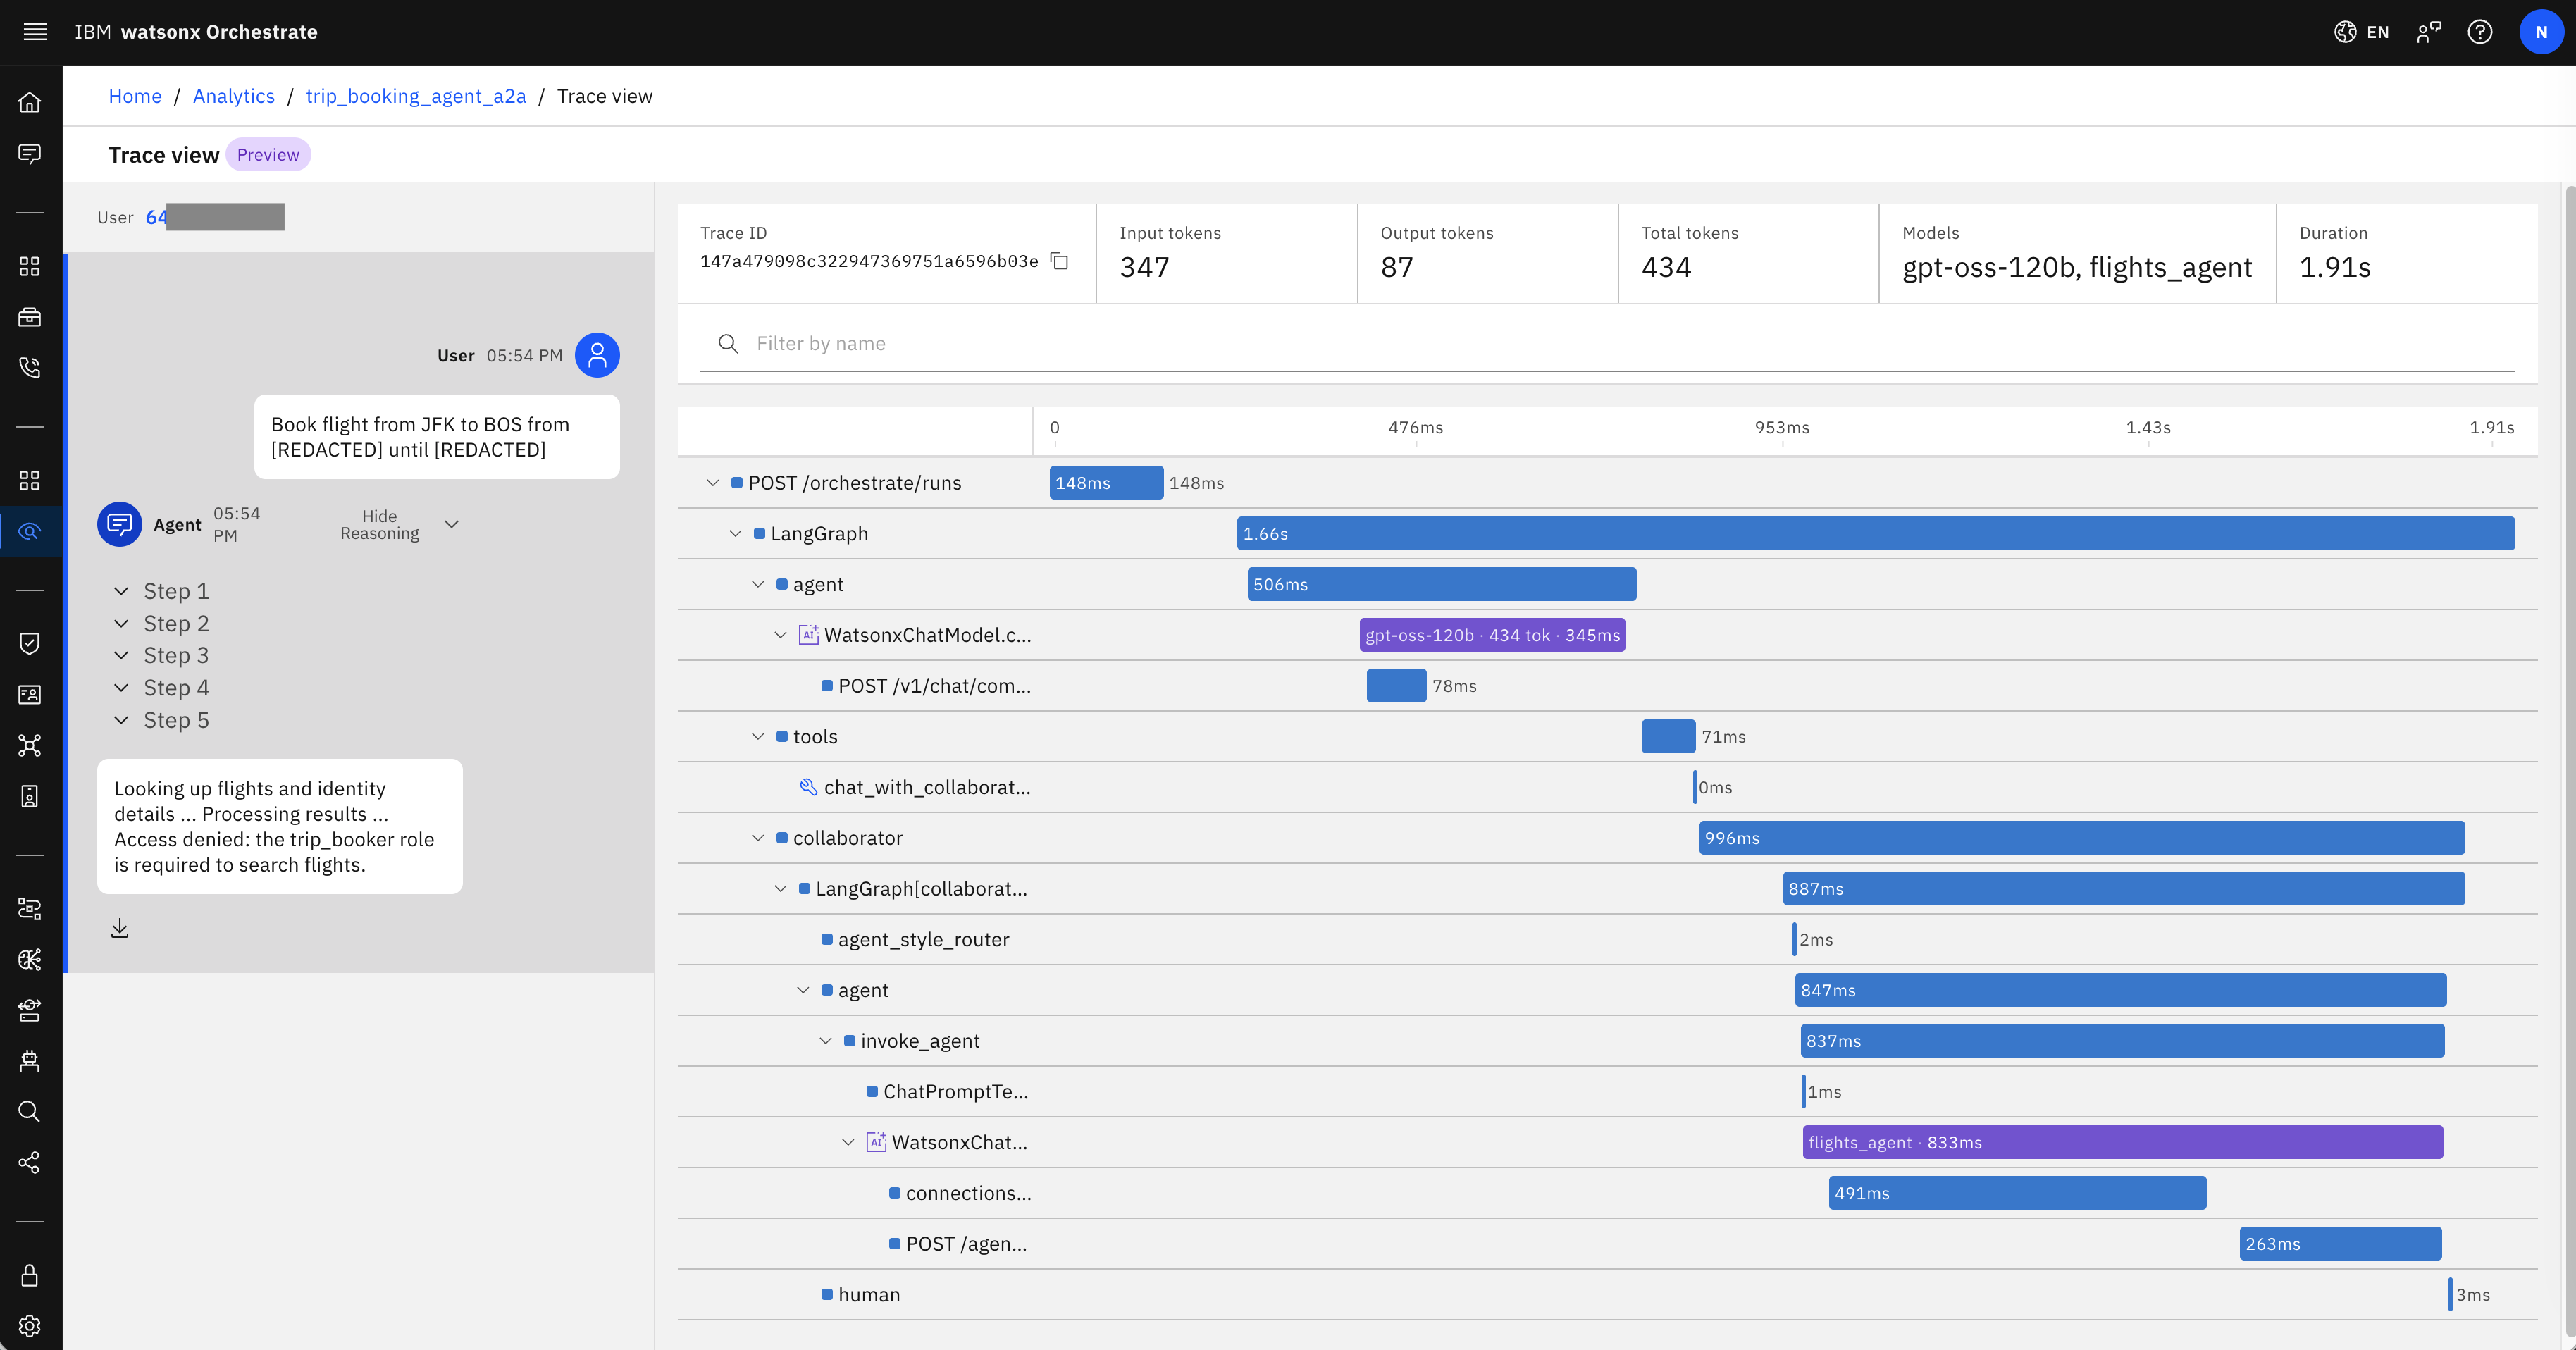Image resolution: width=2576 pixels, height=1350 pixels.
Task: Select the human span row
Action: (1607, 1295)
